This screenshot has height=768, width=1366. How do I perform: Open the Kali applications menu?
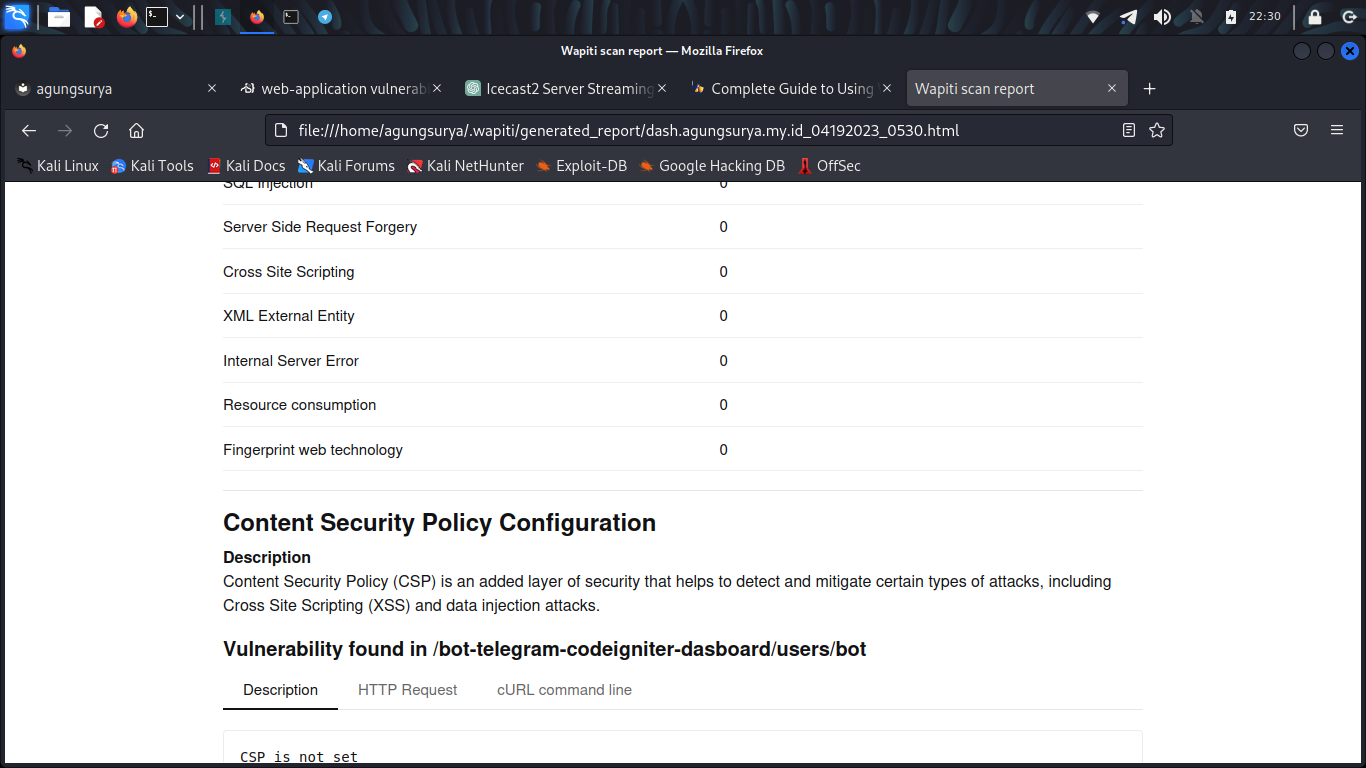point(18,16)
